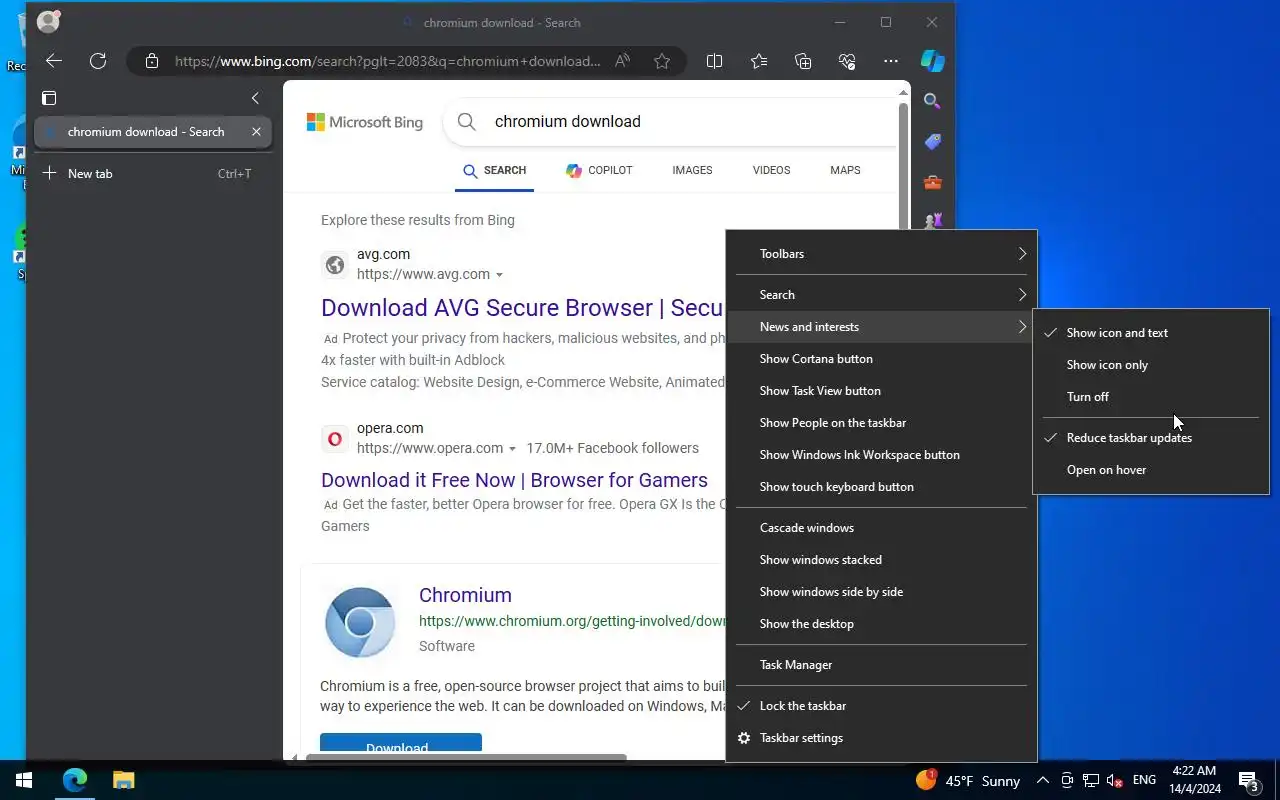The width and height of the screenshot is (1280, 800).
Task: Open Opera Browser for Gamers link
Action: (514, 480)
